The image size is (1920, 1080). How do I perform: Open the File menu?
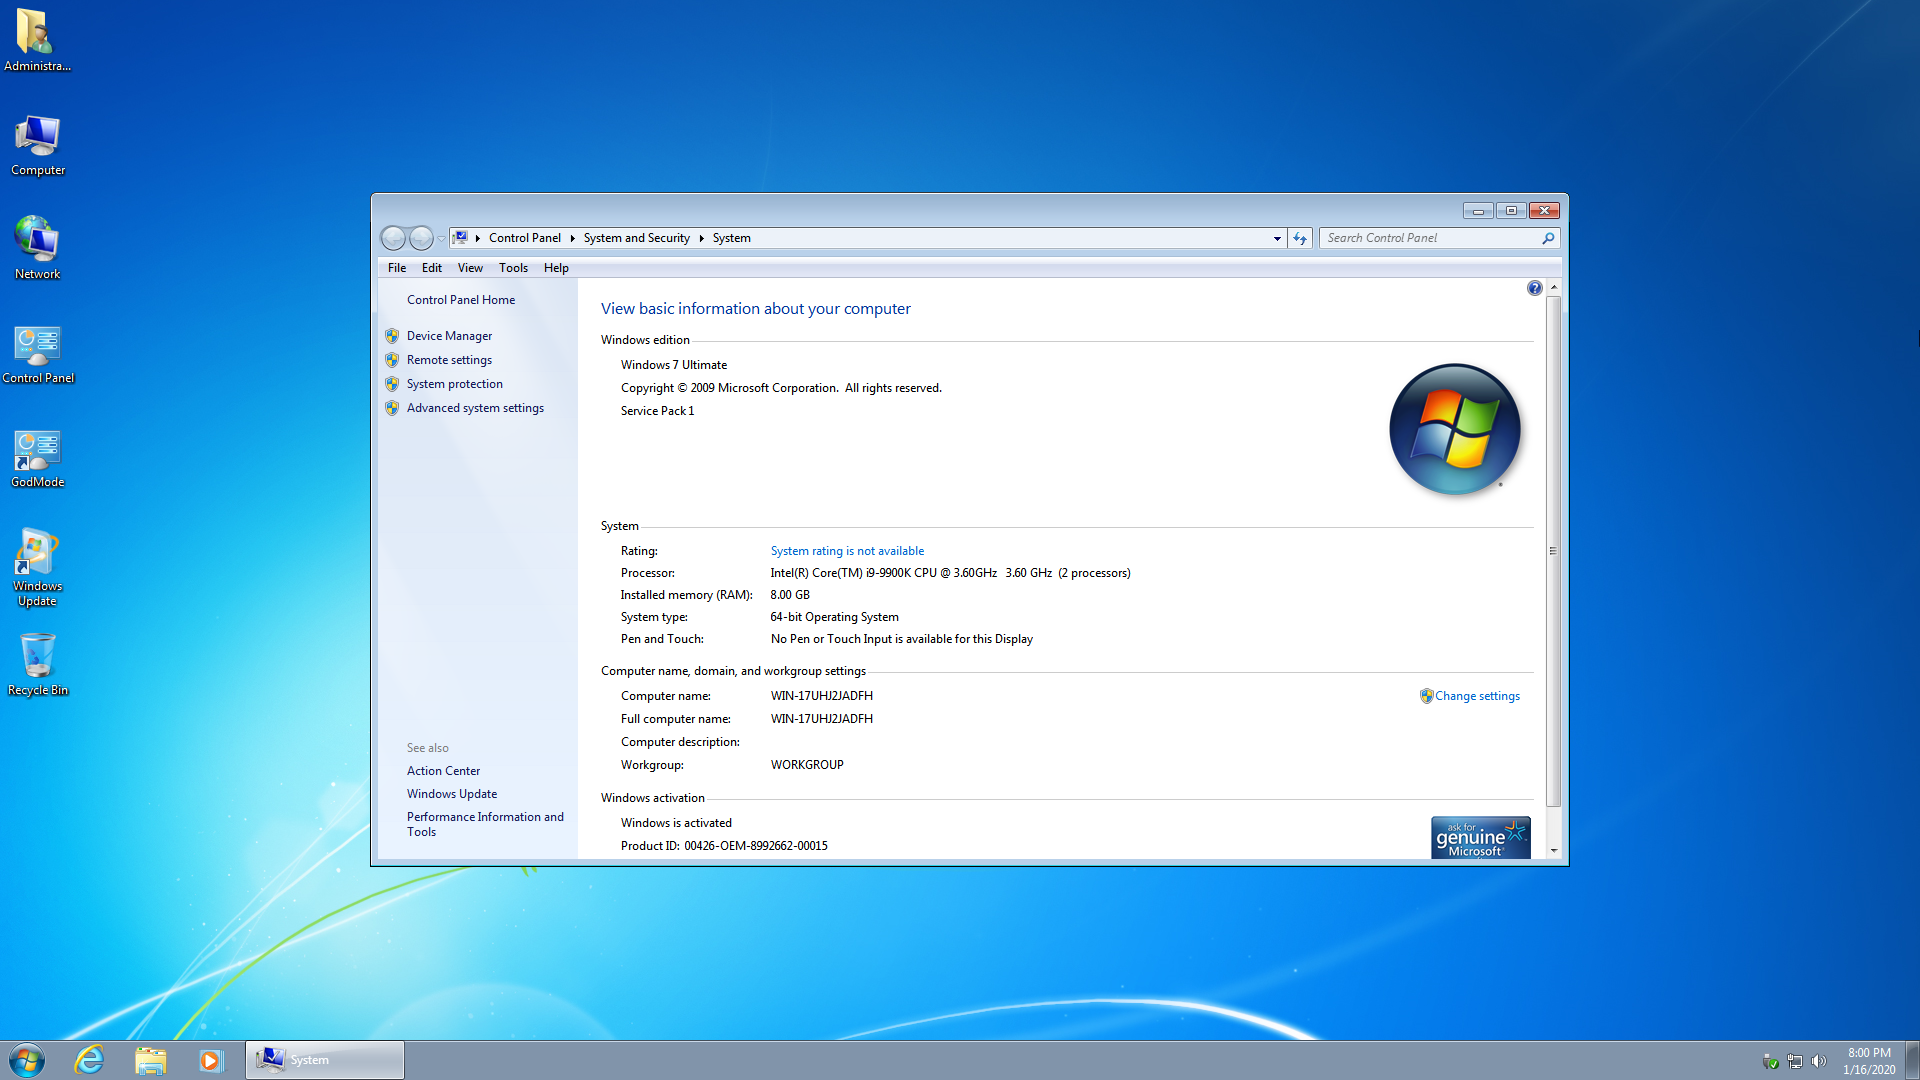click(x=397, y=268)
